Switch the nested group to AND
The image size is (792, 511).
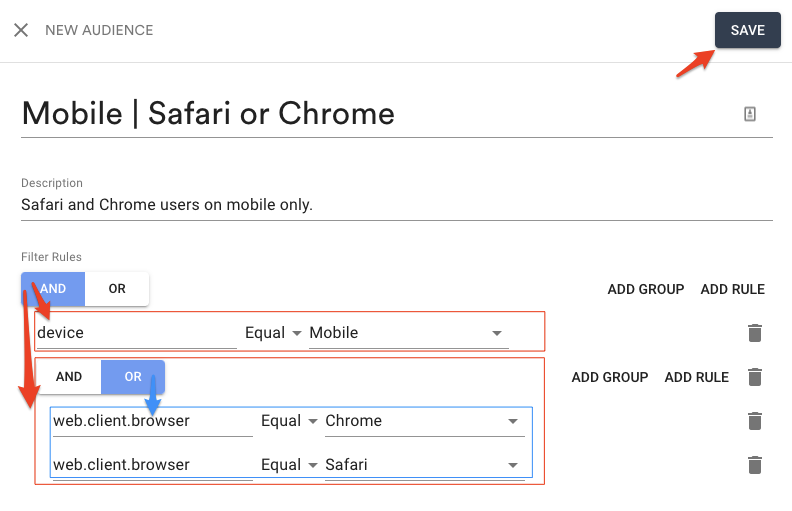coord(69,377)
